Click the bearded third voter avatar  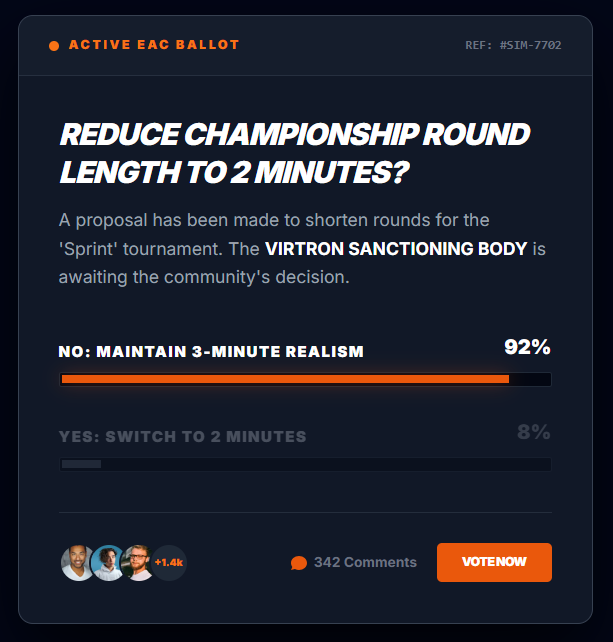pos(137,563)
